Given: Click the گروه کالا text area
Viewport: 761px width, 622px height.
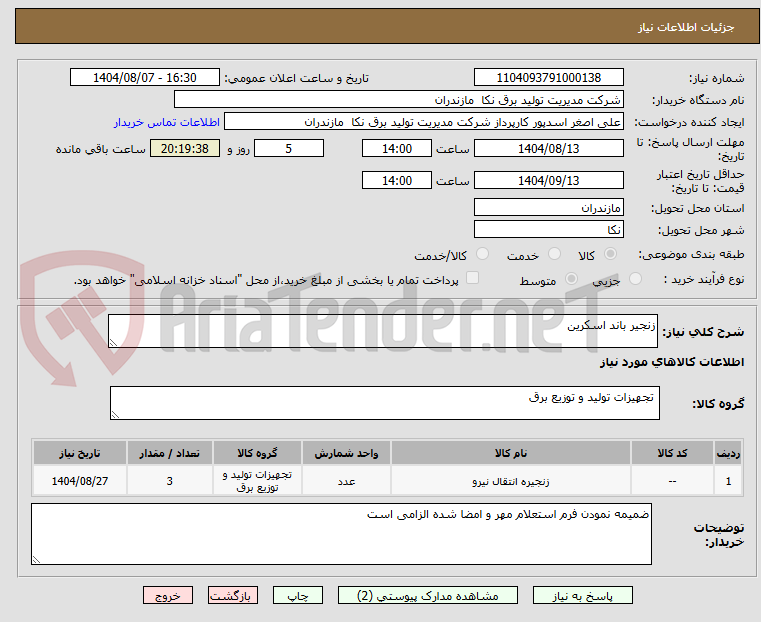Looking at the screenshot, I should coord(385,403).
